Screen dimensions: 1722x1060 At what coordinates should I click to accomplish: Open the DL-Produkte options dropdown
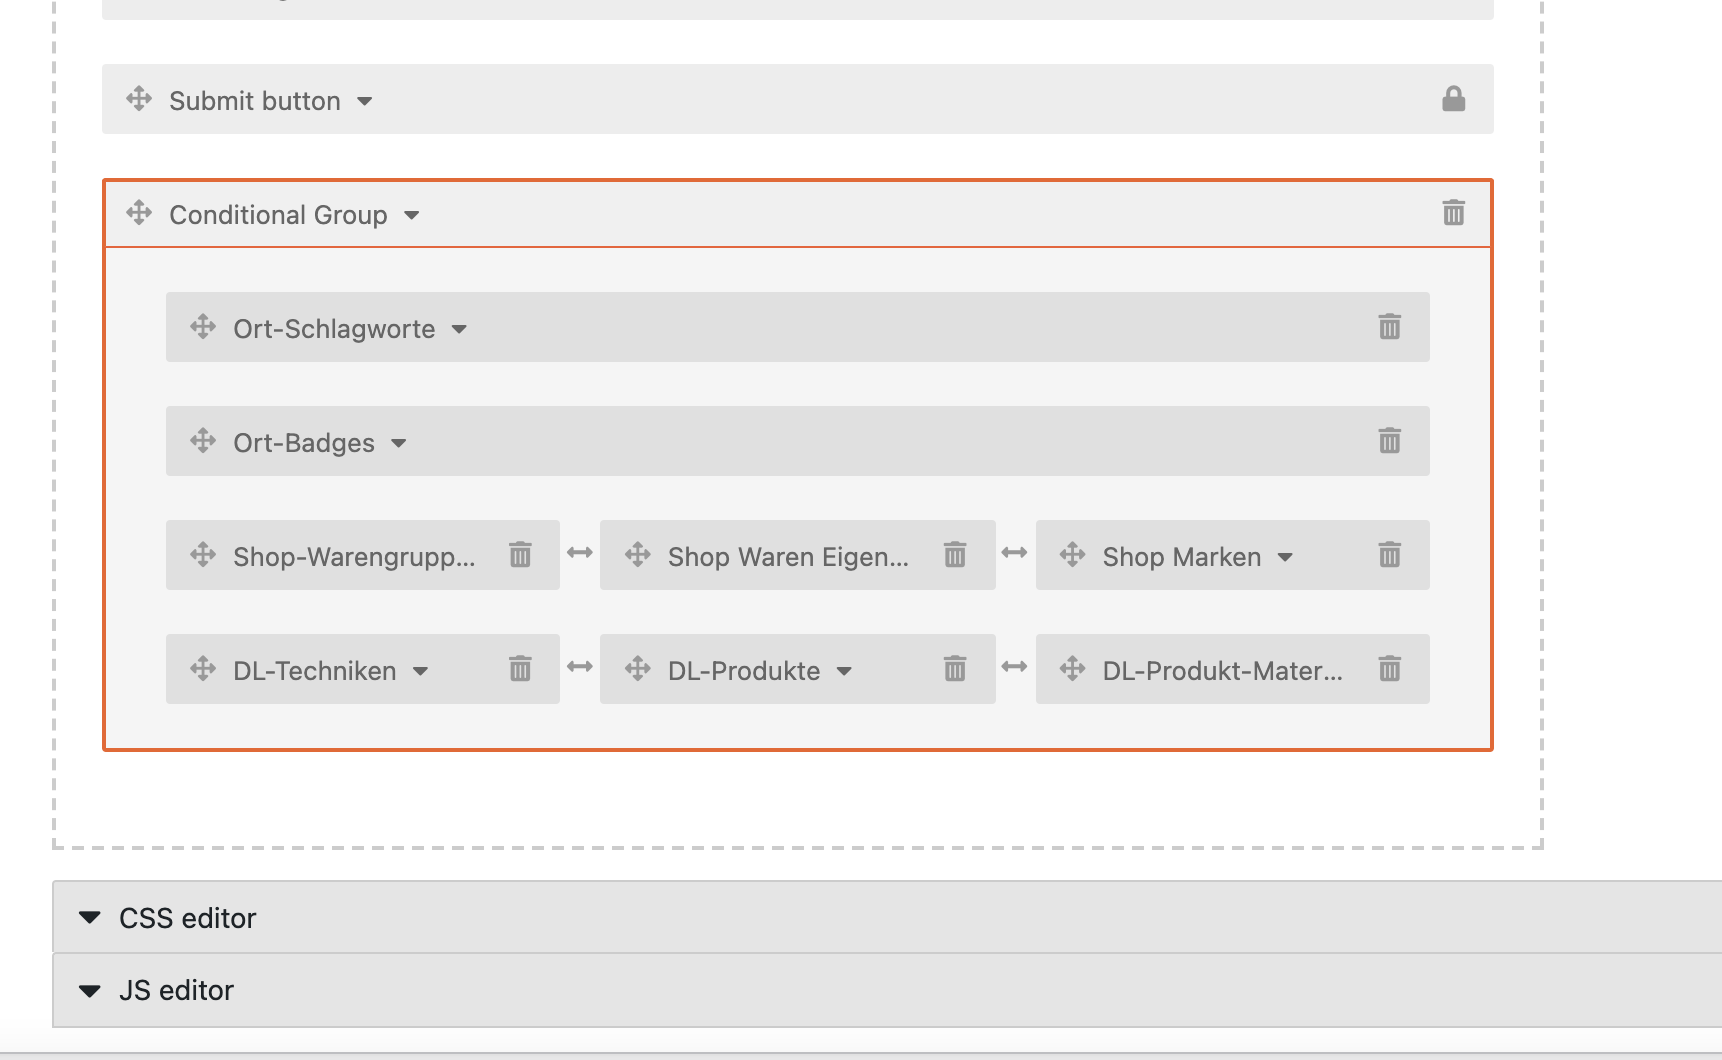point(844,671)
